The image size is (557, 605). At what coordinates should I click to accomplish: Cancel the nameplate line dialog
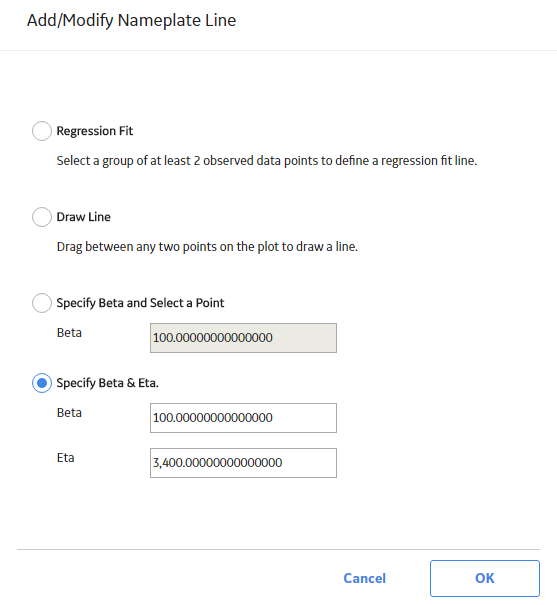tap(365, 578)
